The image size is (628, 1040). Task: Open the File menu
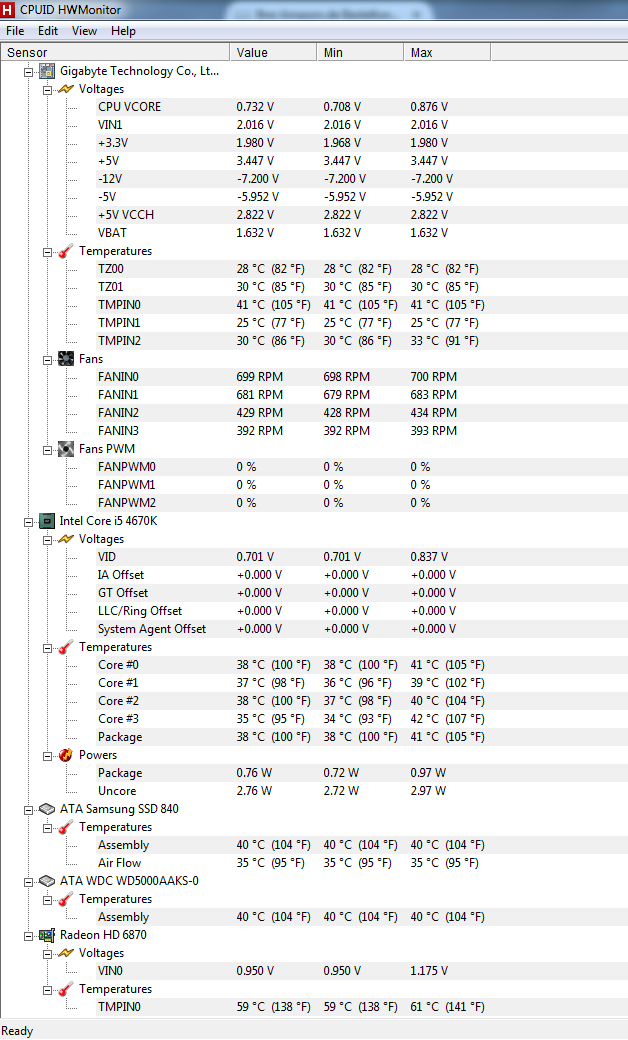point(15,31)
